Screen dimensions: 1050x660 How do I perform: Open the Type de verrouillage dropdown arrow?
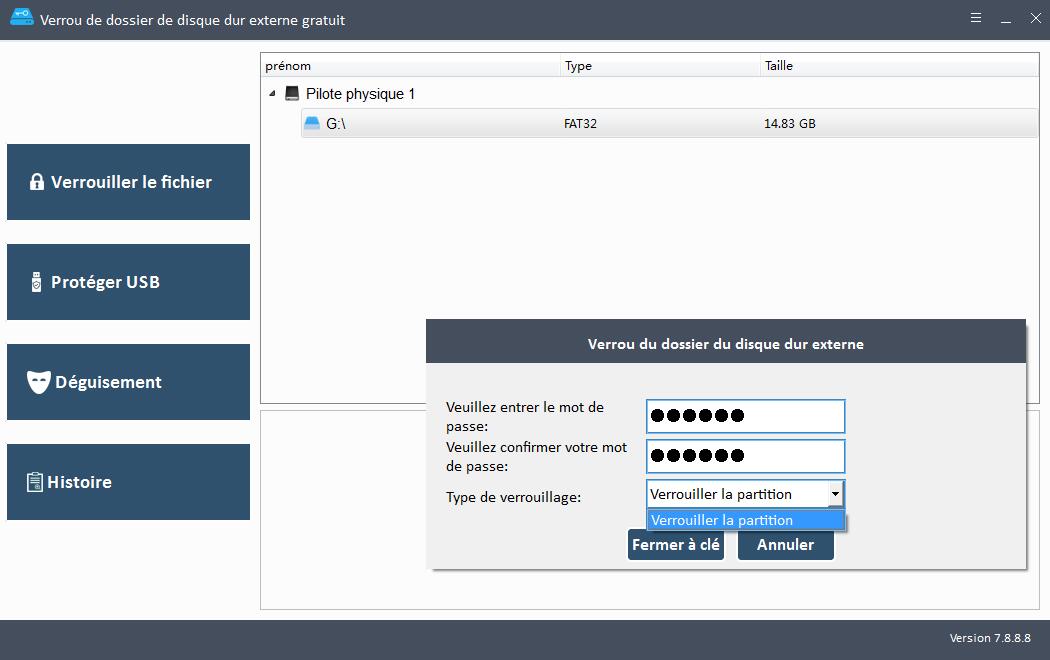point(835,494)
